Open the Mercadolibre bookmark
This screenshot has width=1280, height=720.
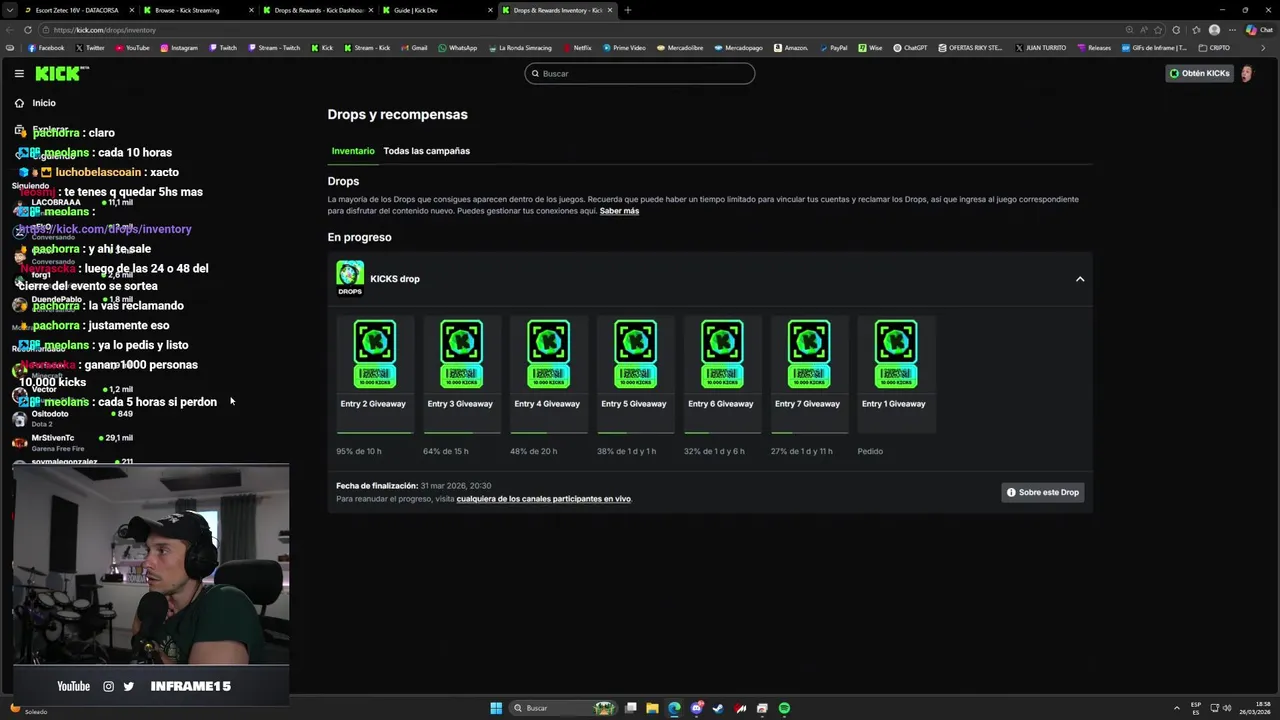click(x=680, y=47)
